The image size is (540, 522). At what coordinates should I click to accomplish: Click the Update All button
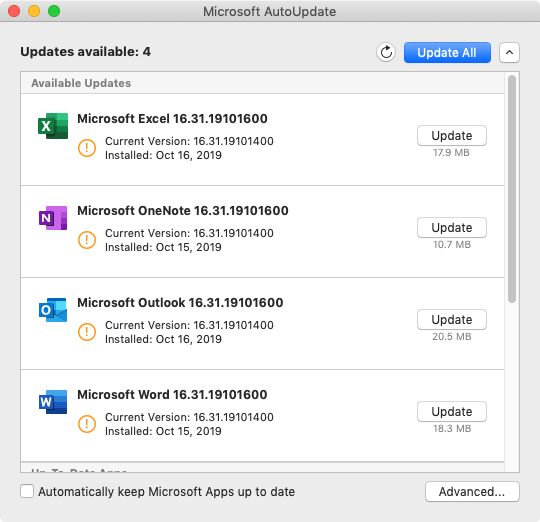pos(447,52)
